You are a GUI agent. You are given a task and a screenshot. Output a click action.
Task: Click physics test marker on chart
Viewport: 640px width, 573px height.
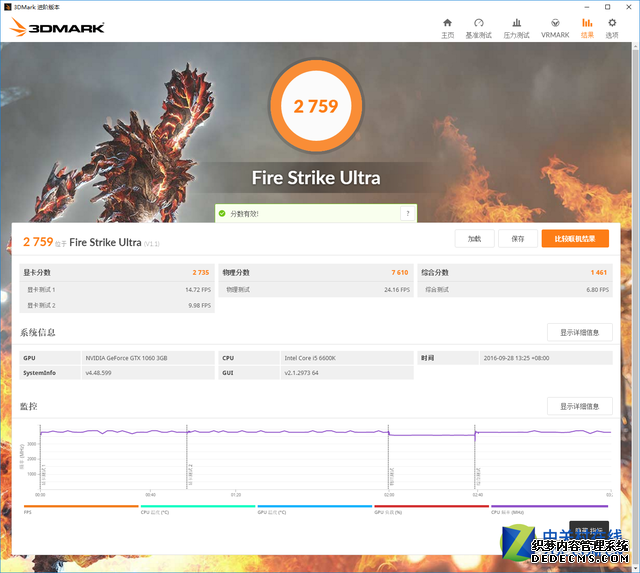[x=392, y=477]
